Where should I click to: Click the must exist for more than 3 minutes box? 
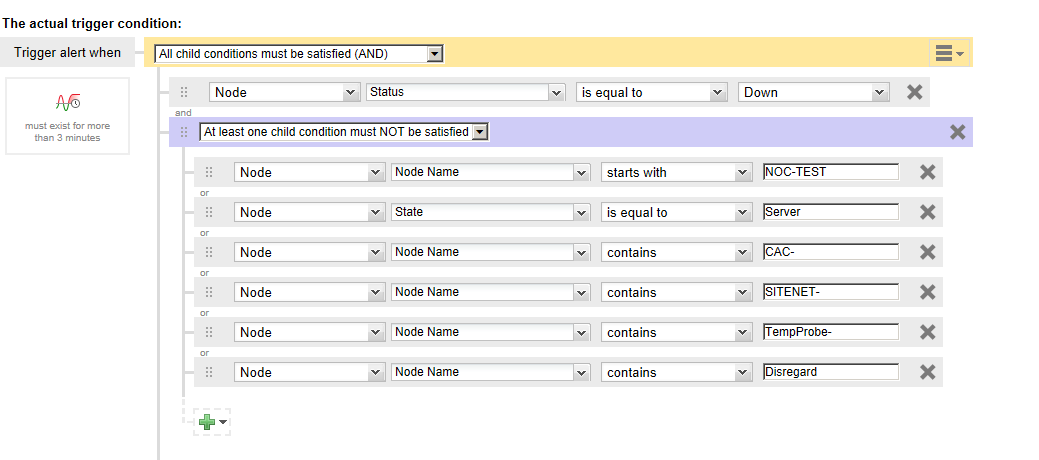pos(68,116)
